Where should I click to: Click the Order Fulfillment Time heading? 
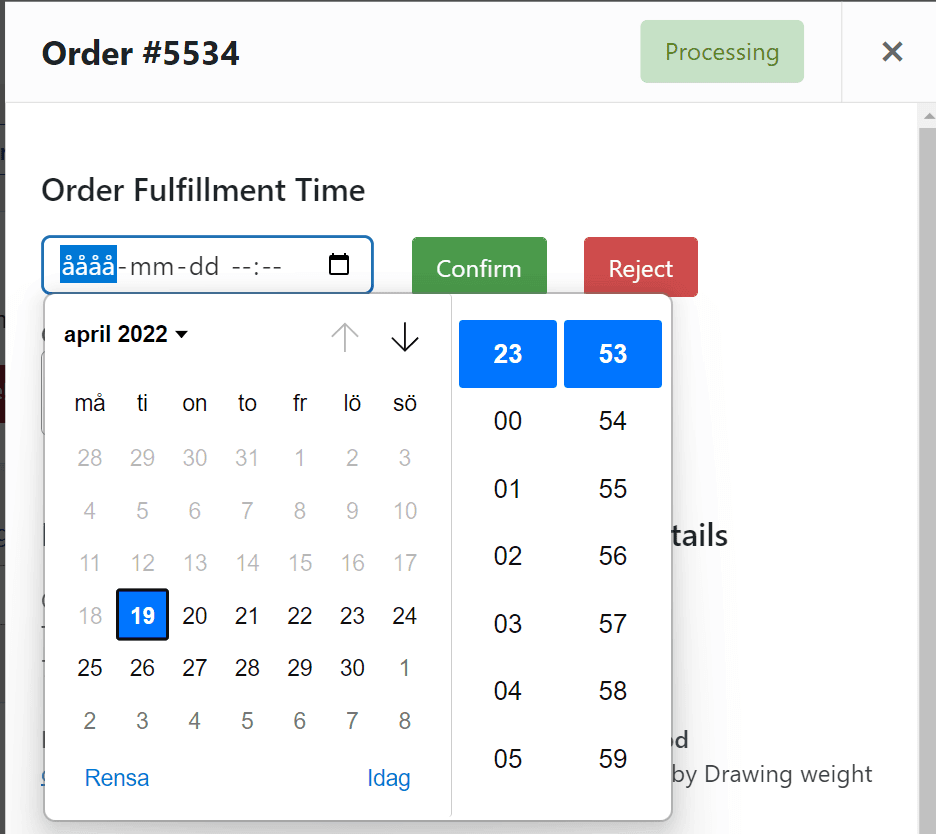coord(203,190)
